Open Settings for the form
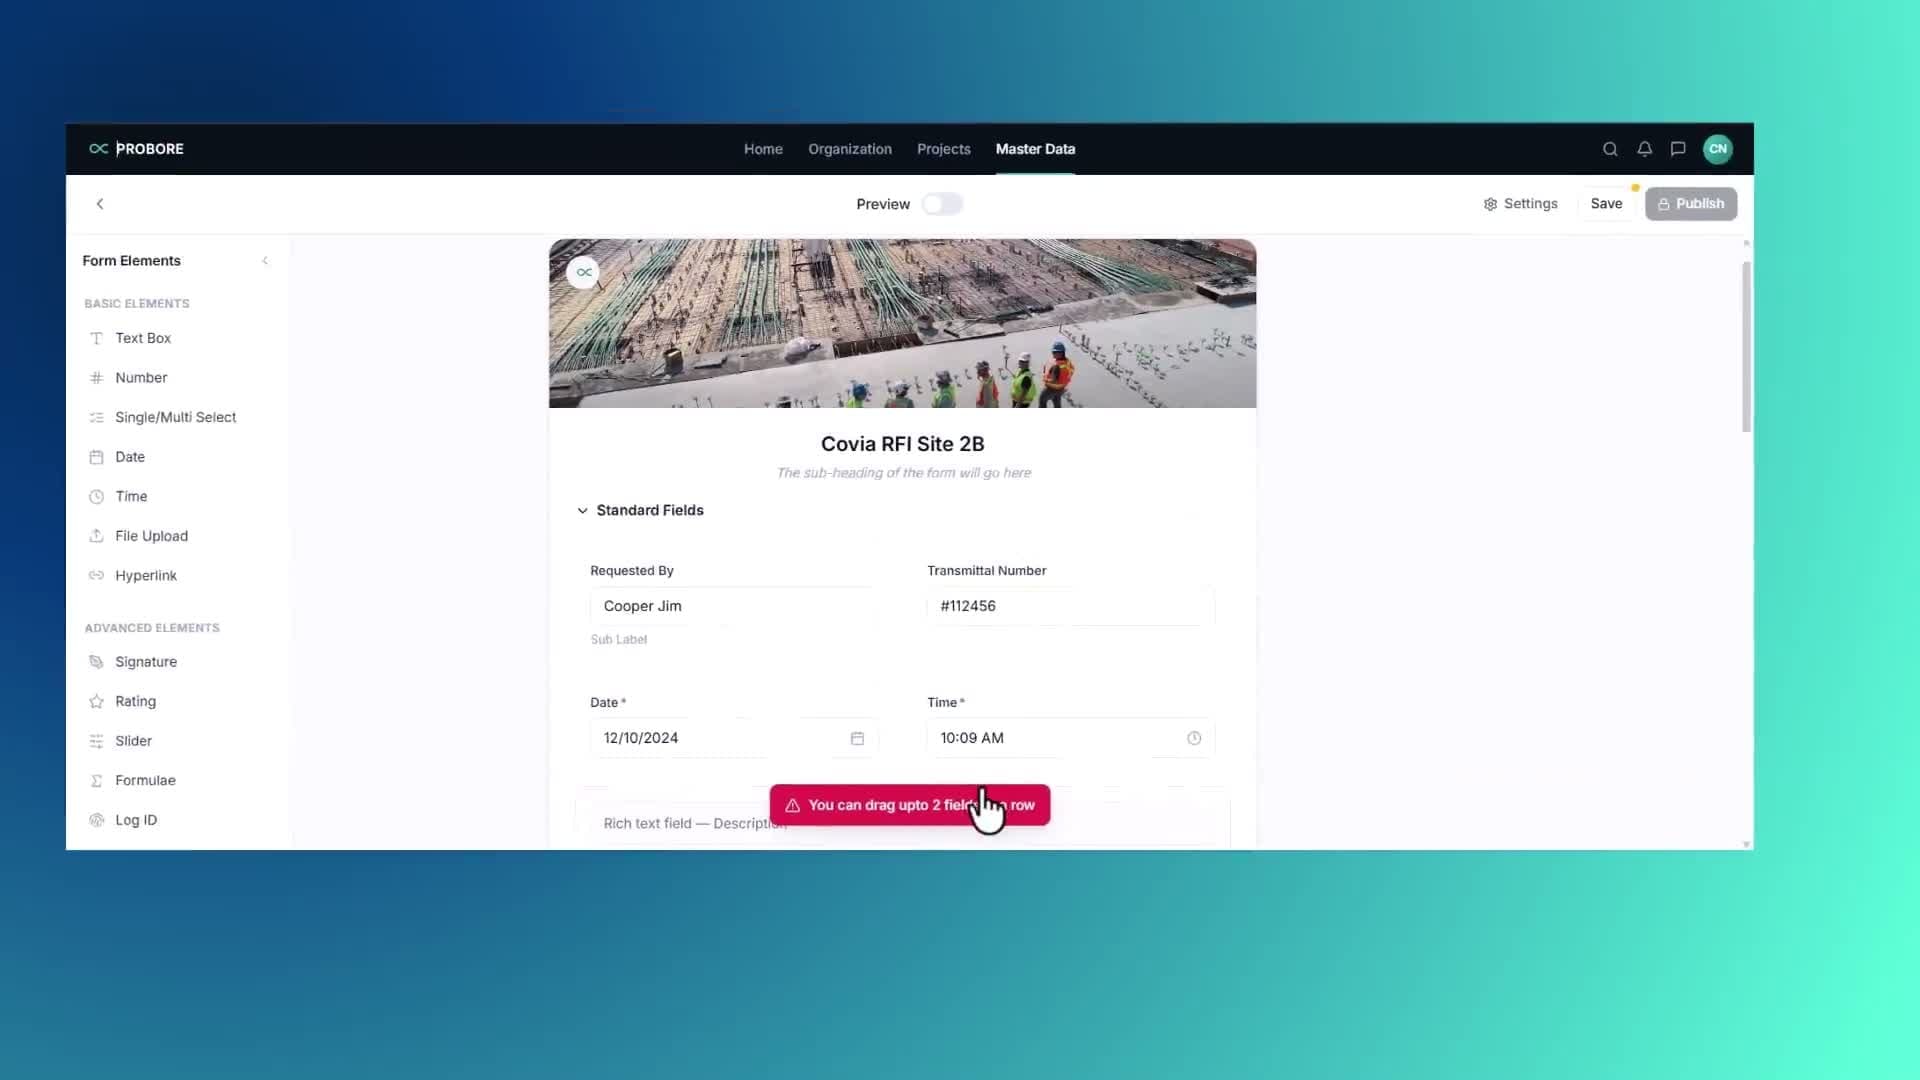 (1520, 204)
